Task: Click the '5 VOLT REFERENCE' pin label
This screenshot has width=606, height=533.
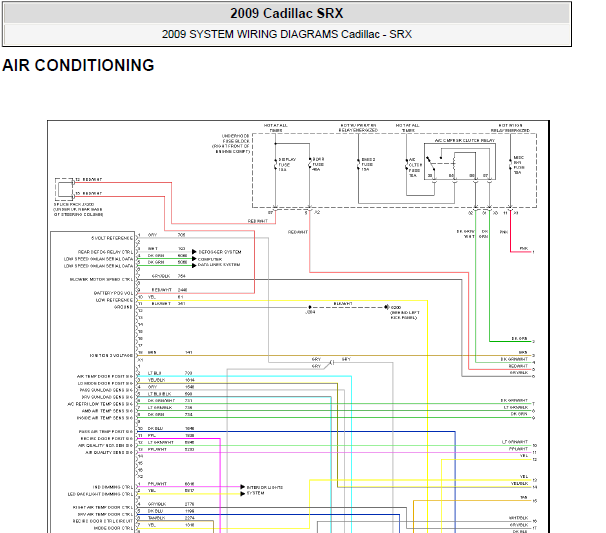Action: pos(112,238)
